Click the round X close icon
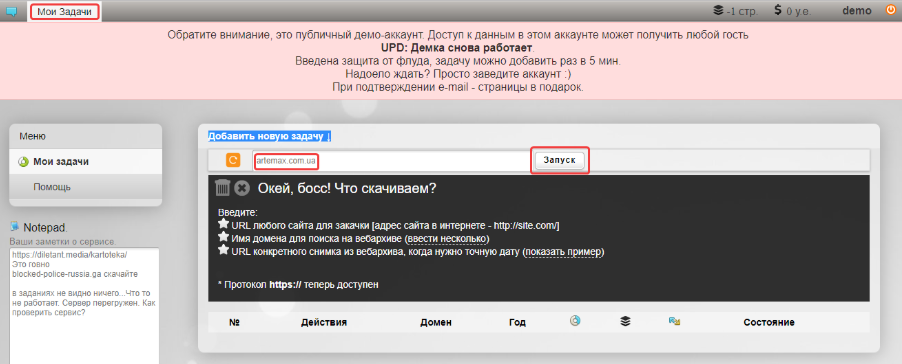Screen dimensions: 902x364 click(x=242, y=188)
